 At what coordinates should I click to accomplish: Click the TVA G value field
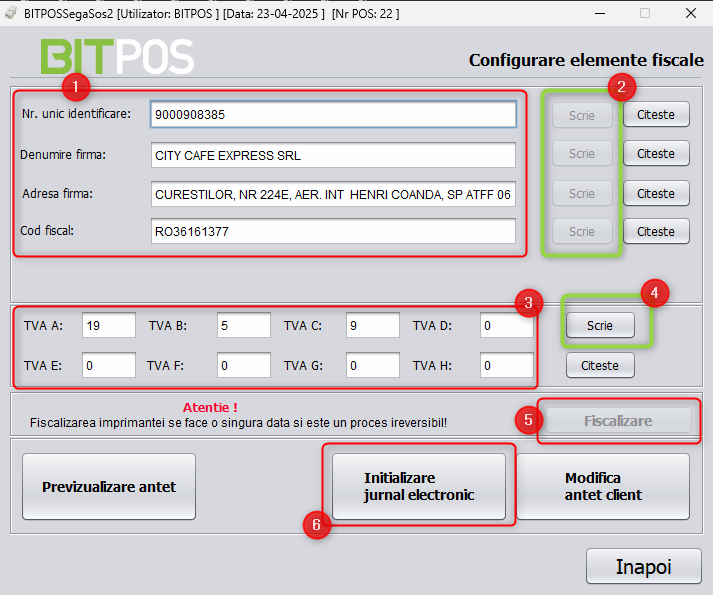tap(373, 365)
